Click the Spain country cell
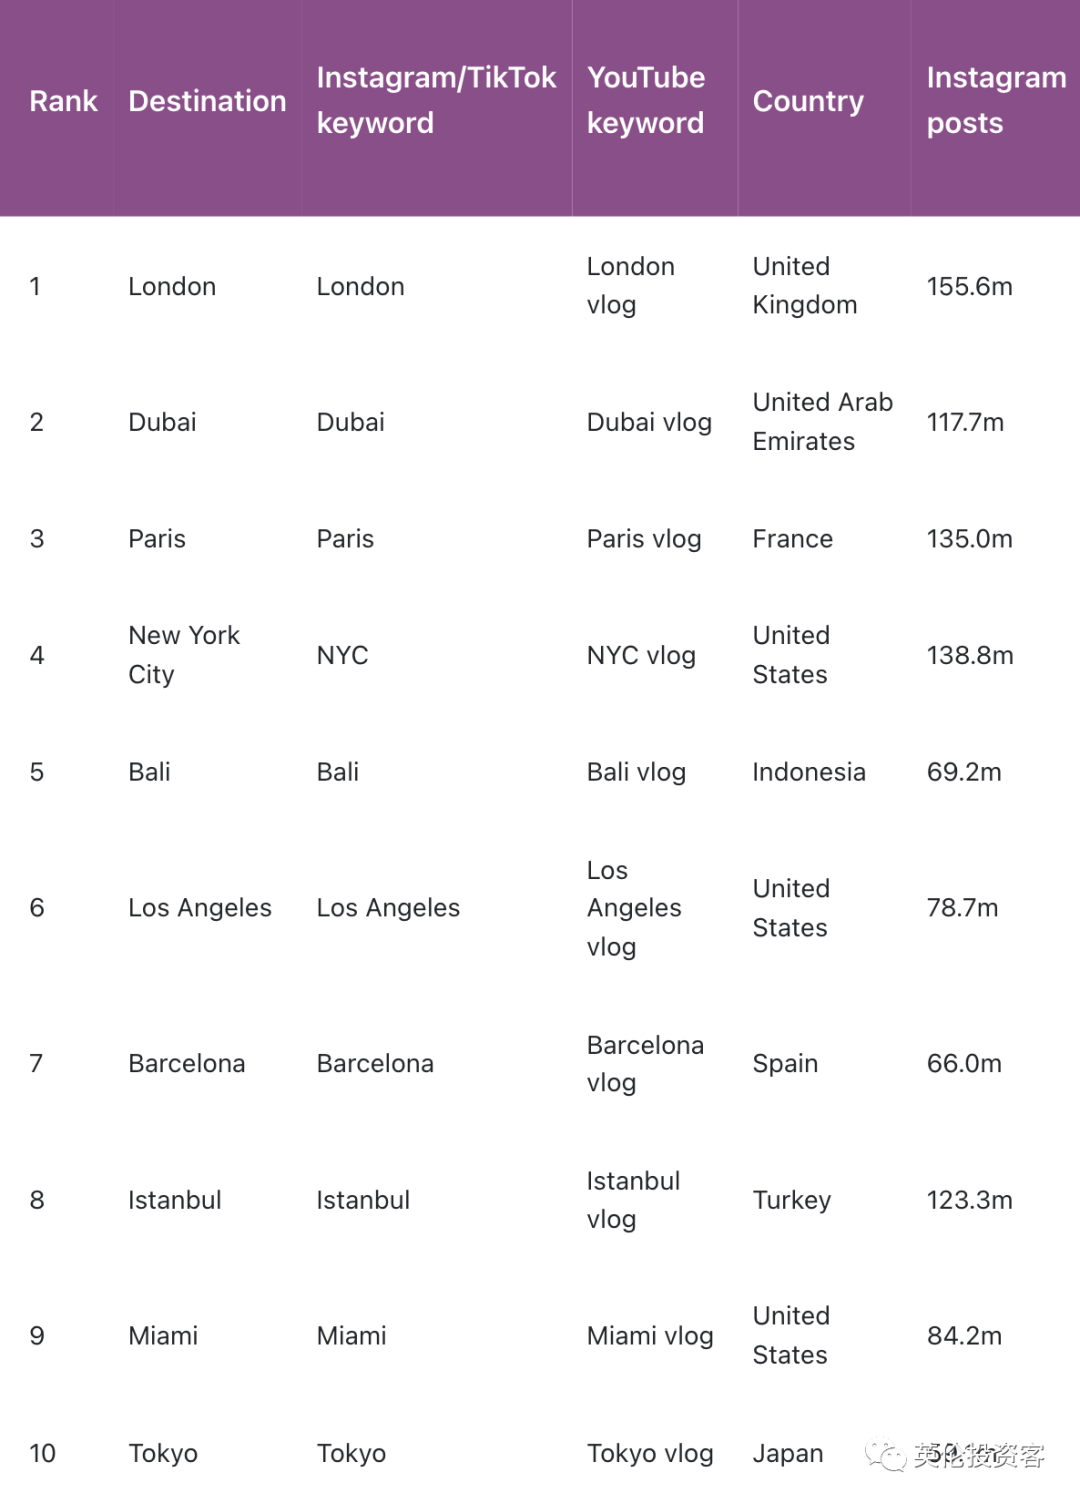 click(785, 1064)
